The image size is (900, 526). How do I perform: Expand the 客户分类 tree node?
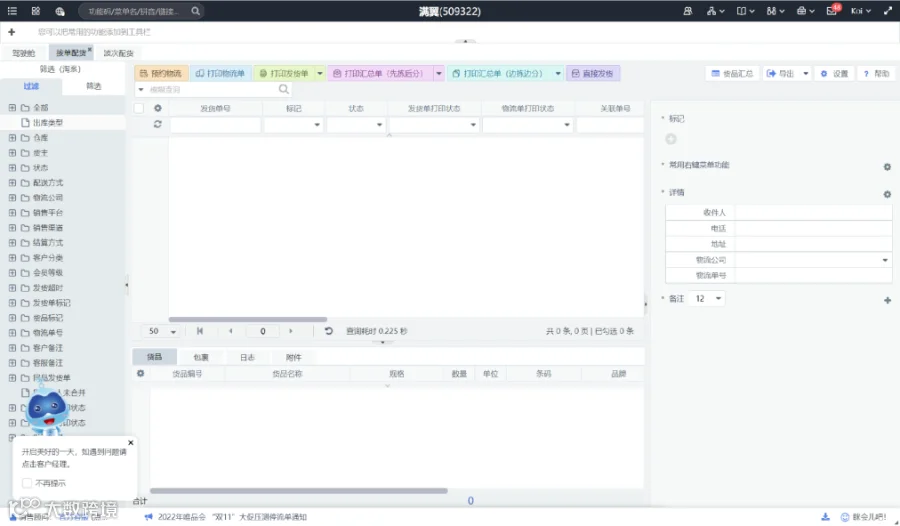click(12, 258)
